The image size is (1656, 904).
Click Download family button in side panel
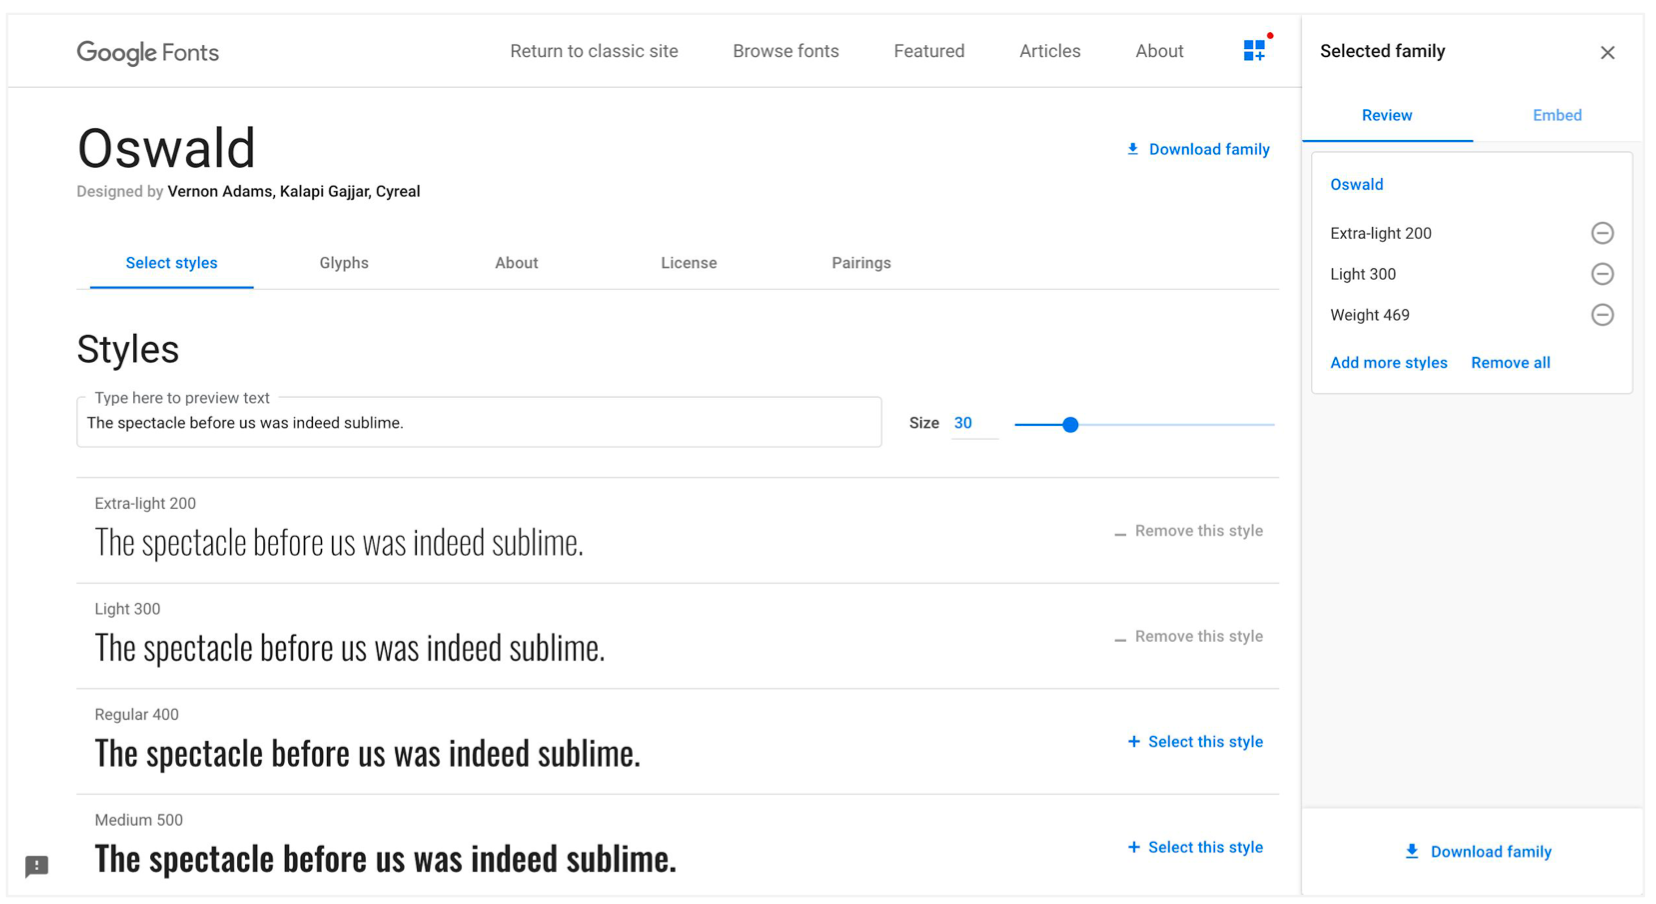1478,852
